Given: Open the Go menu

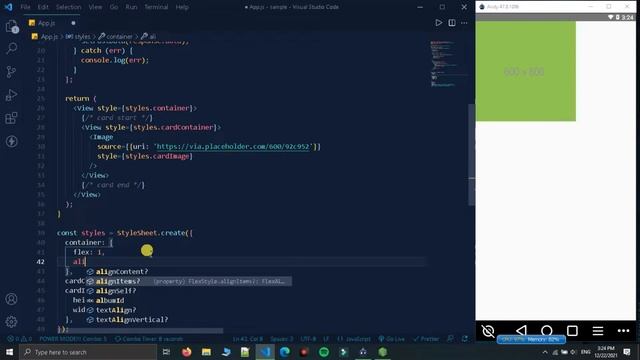Looking at the screenshot, I should click(x=114, y=7).
